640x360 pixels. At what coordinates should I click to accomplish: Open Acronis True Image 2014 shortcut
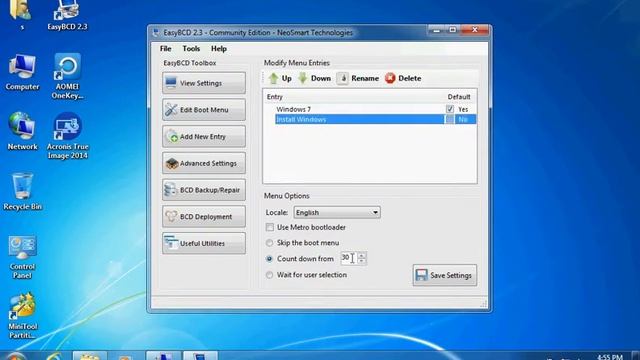(x=67, y=136)
